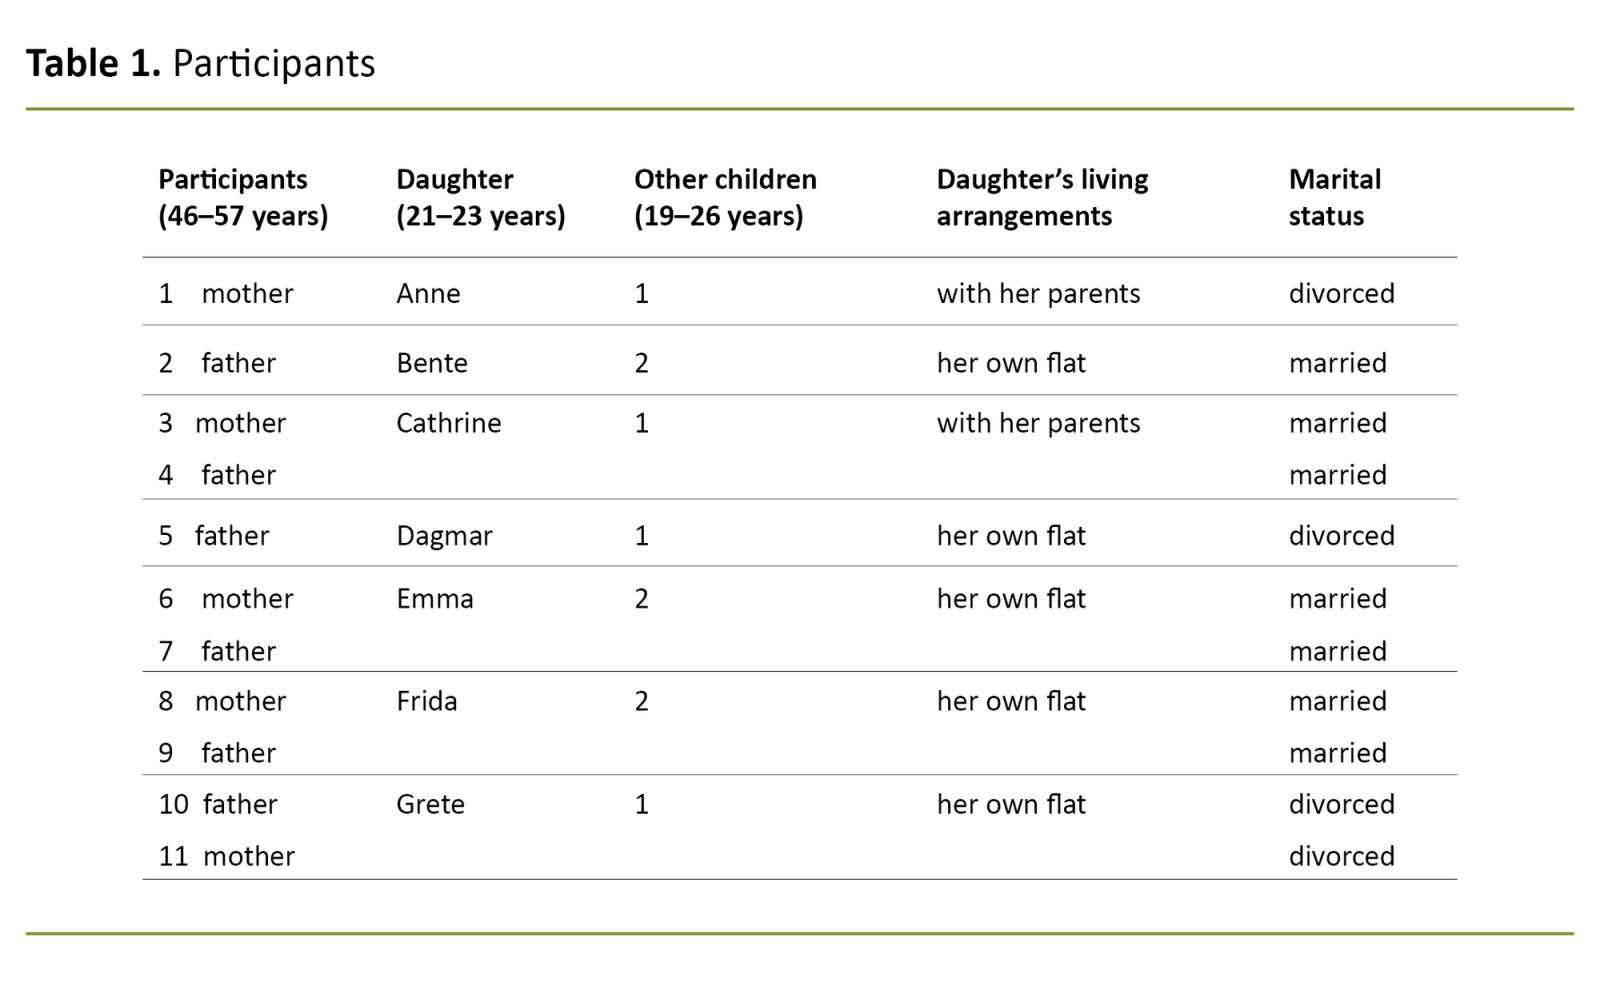Click the 'Table 1. Participants' title
Image resolution: width=1600 pixels, height=982 pixels.
(200, 63)
